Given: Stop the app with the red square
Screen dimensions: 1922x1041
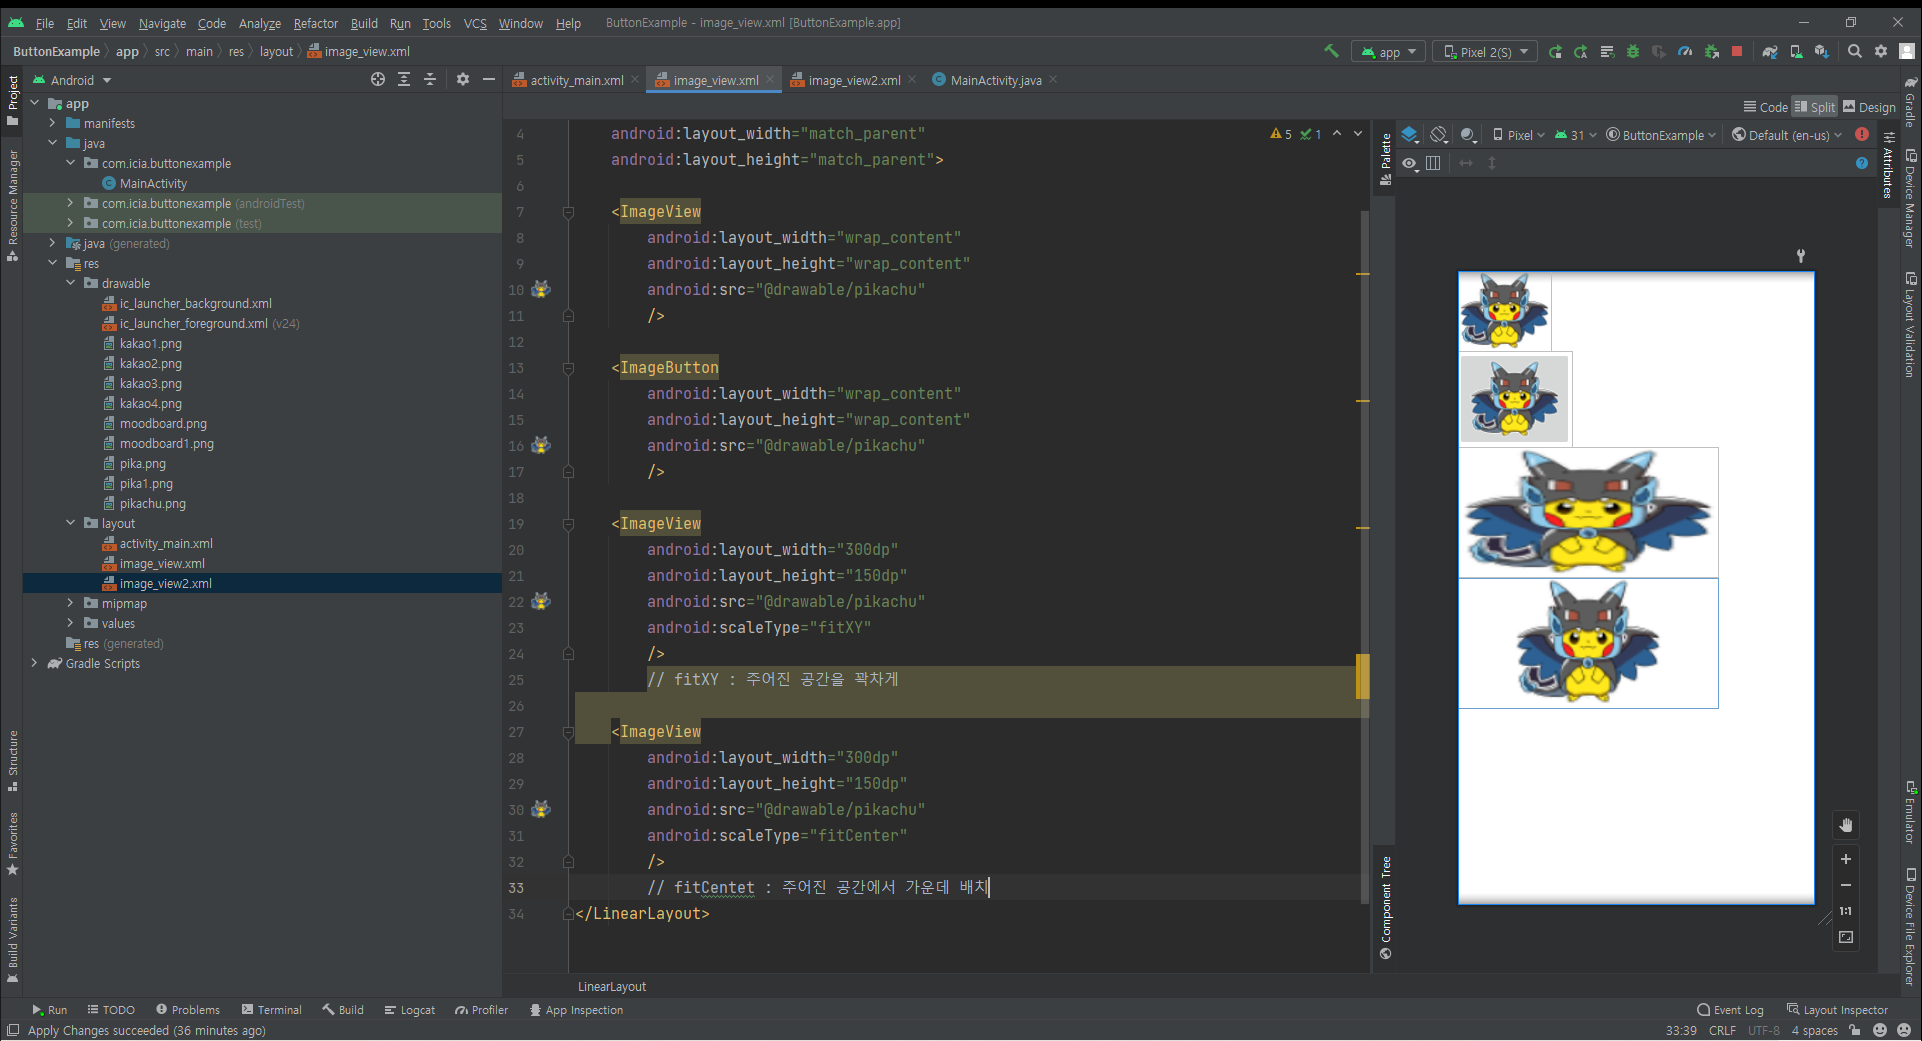Looking at the screenshot, I should [x=1737, y=51].
